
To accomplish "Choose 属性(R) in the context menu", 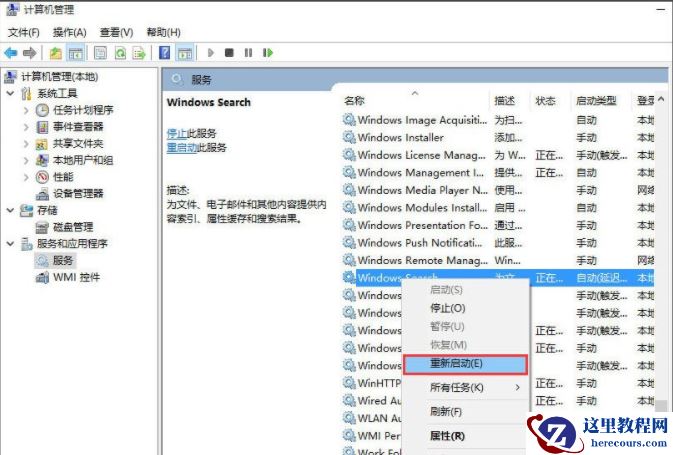I will coord(465,436).
